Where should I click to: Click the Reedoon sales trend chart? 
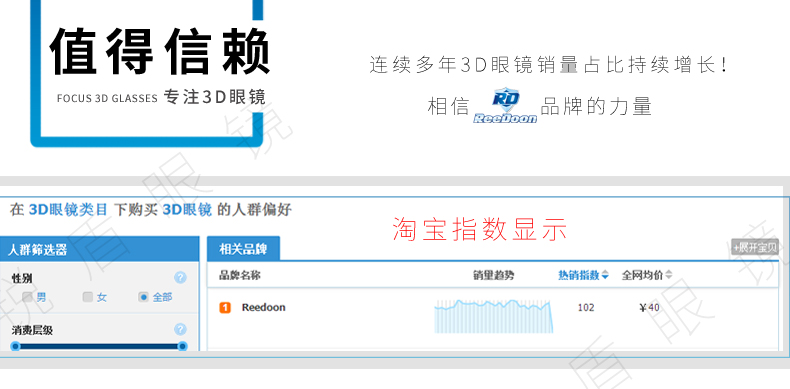pos(494,316)
